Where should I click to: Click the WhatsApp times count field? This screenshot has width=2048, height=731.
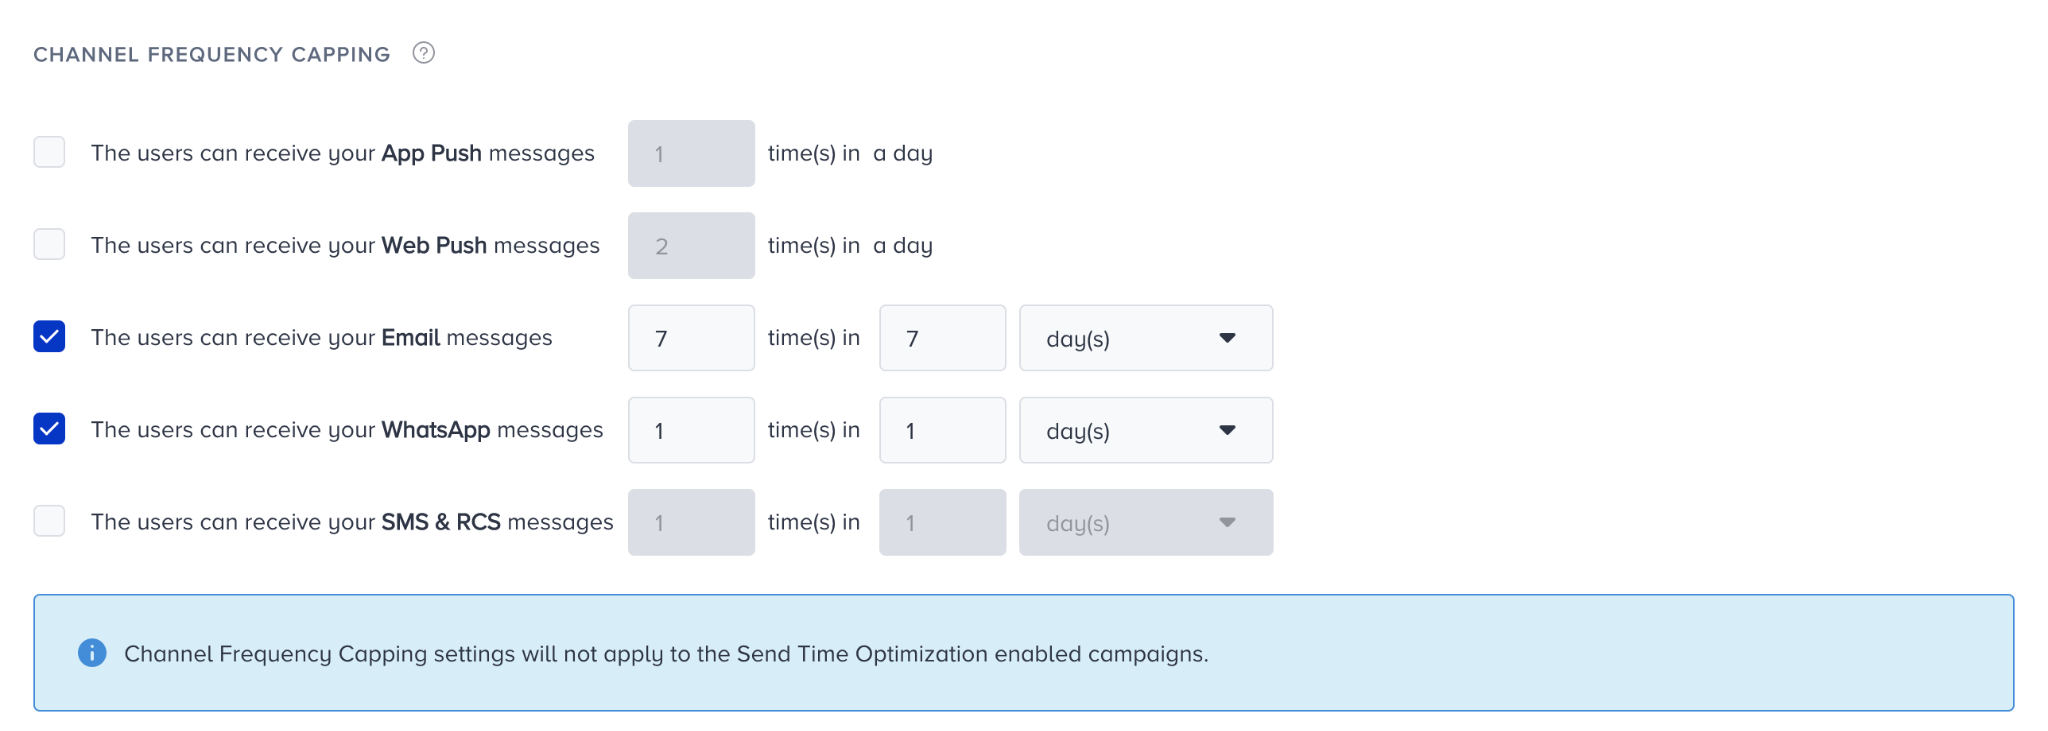(x=691, y=430)
